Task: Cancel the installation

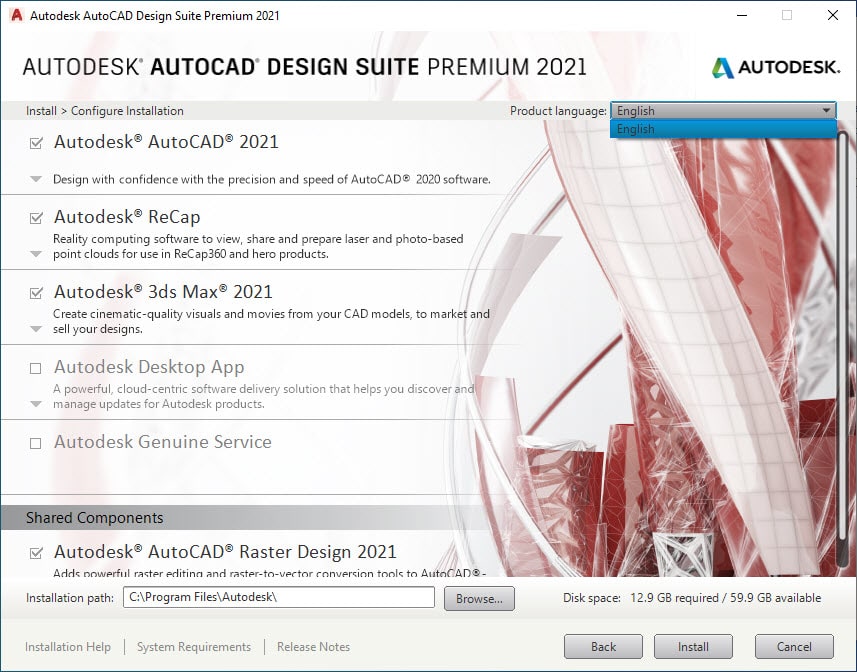Action: (x=794, y=647)
